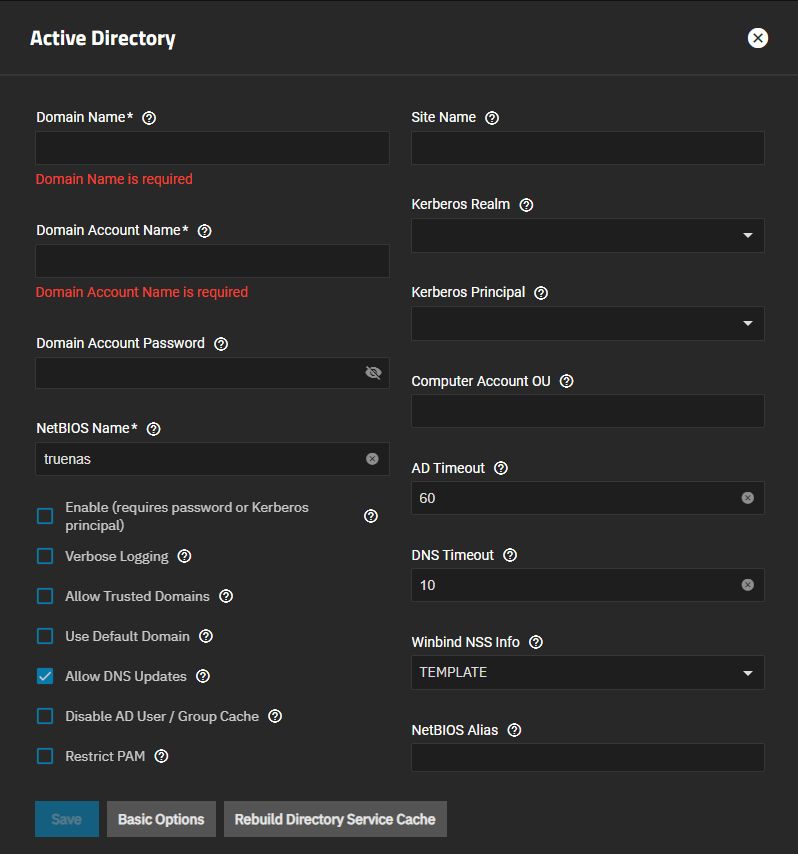Expand the Kerberos Principal dropdown
Image resolution: width=798 pixels, height=854 pixels.
click(588, 323)
